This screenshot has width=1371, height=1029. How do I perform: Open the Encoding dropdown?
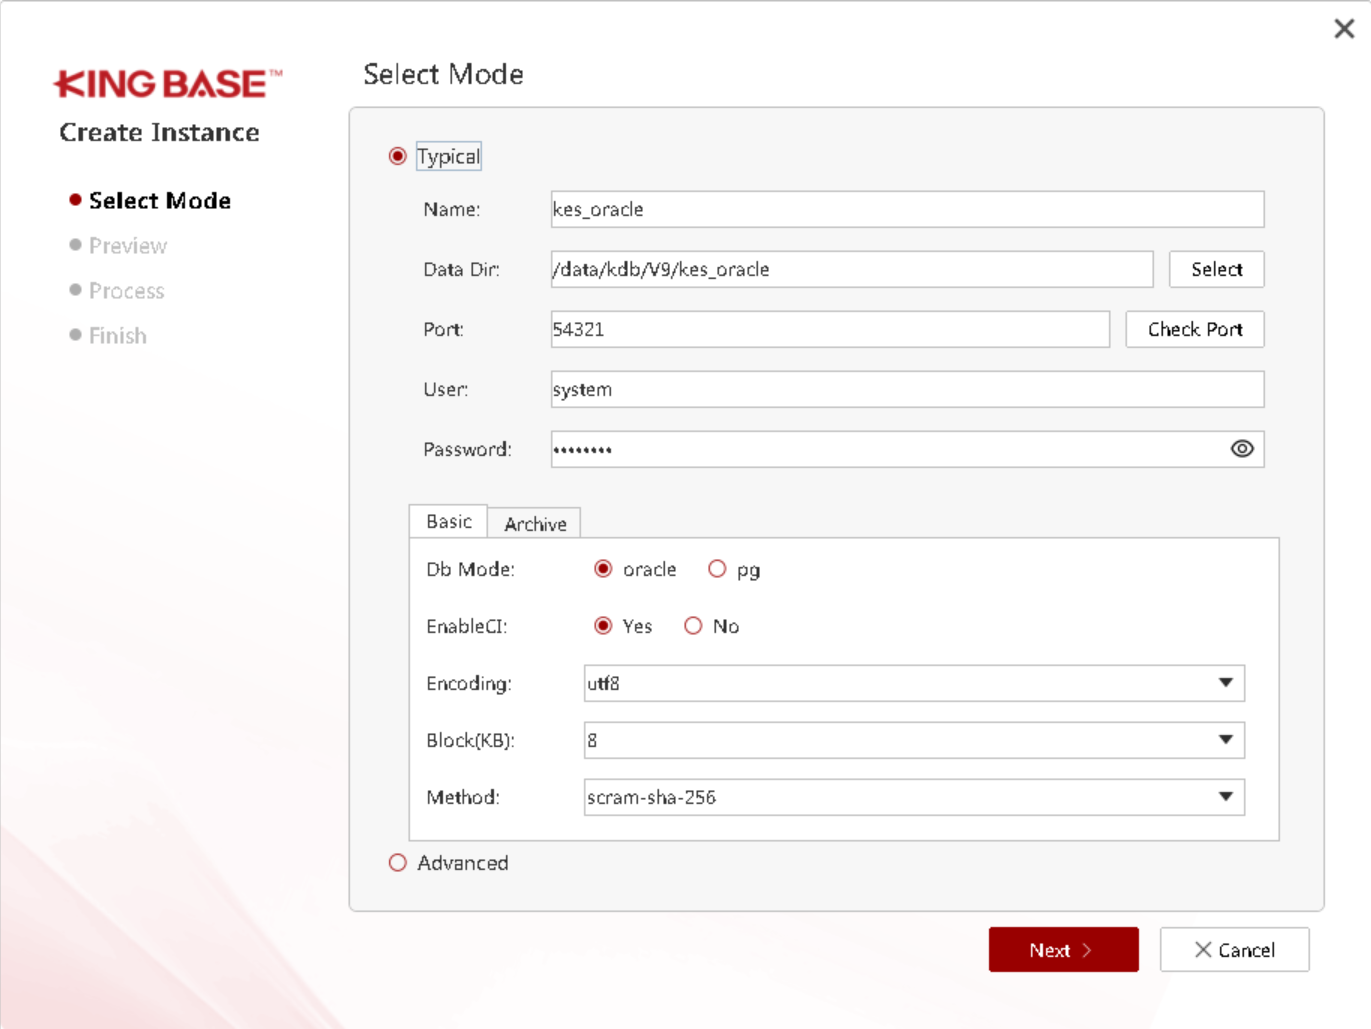click(x=914, y=683)
